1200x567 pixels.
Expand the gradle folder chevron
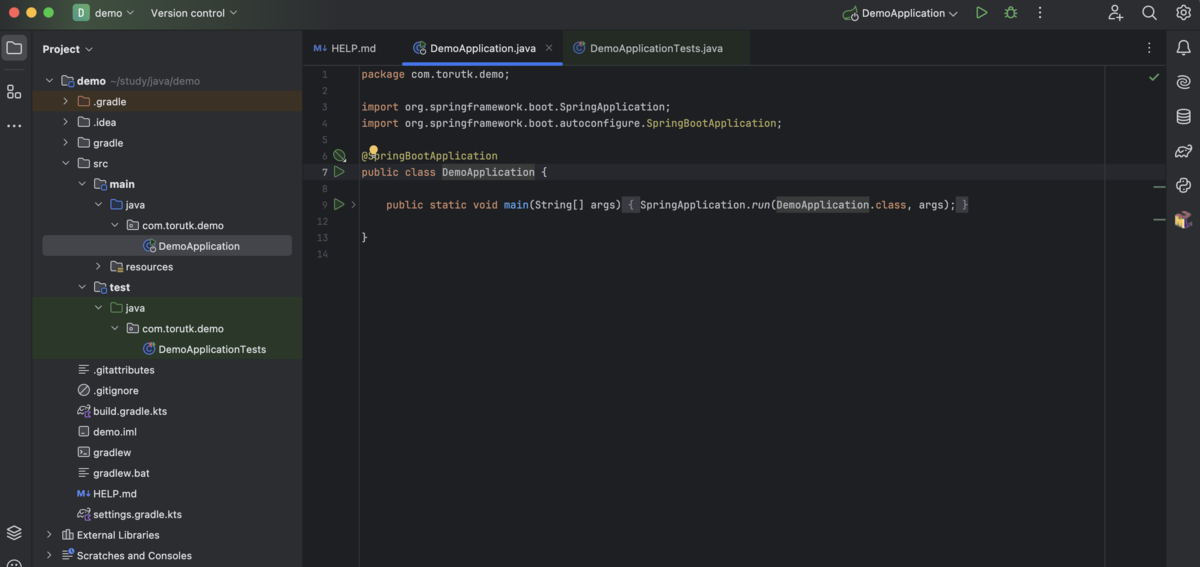(x=66, y=143)
